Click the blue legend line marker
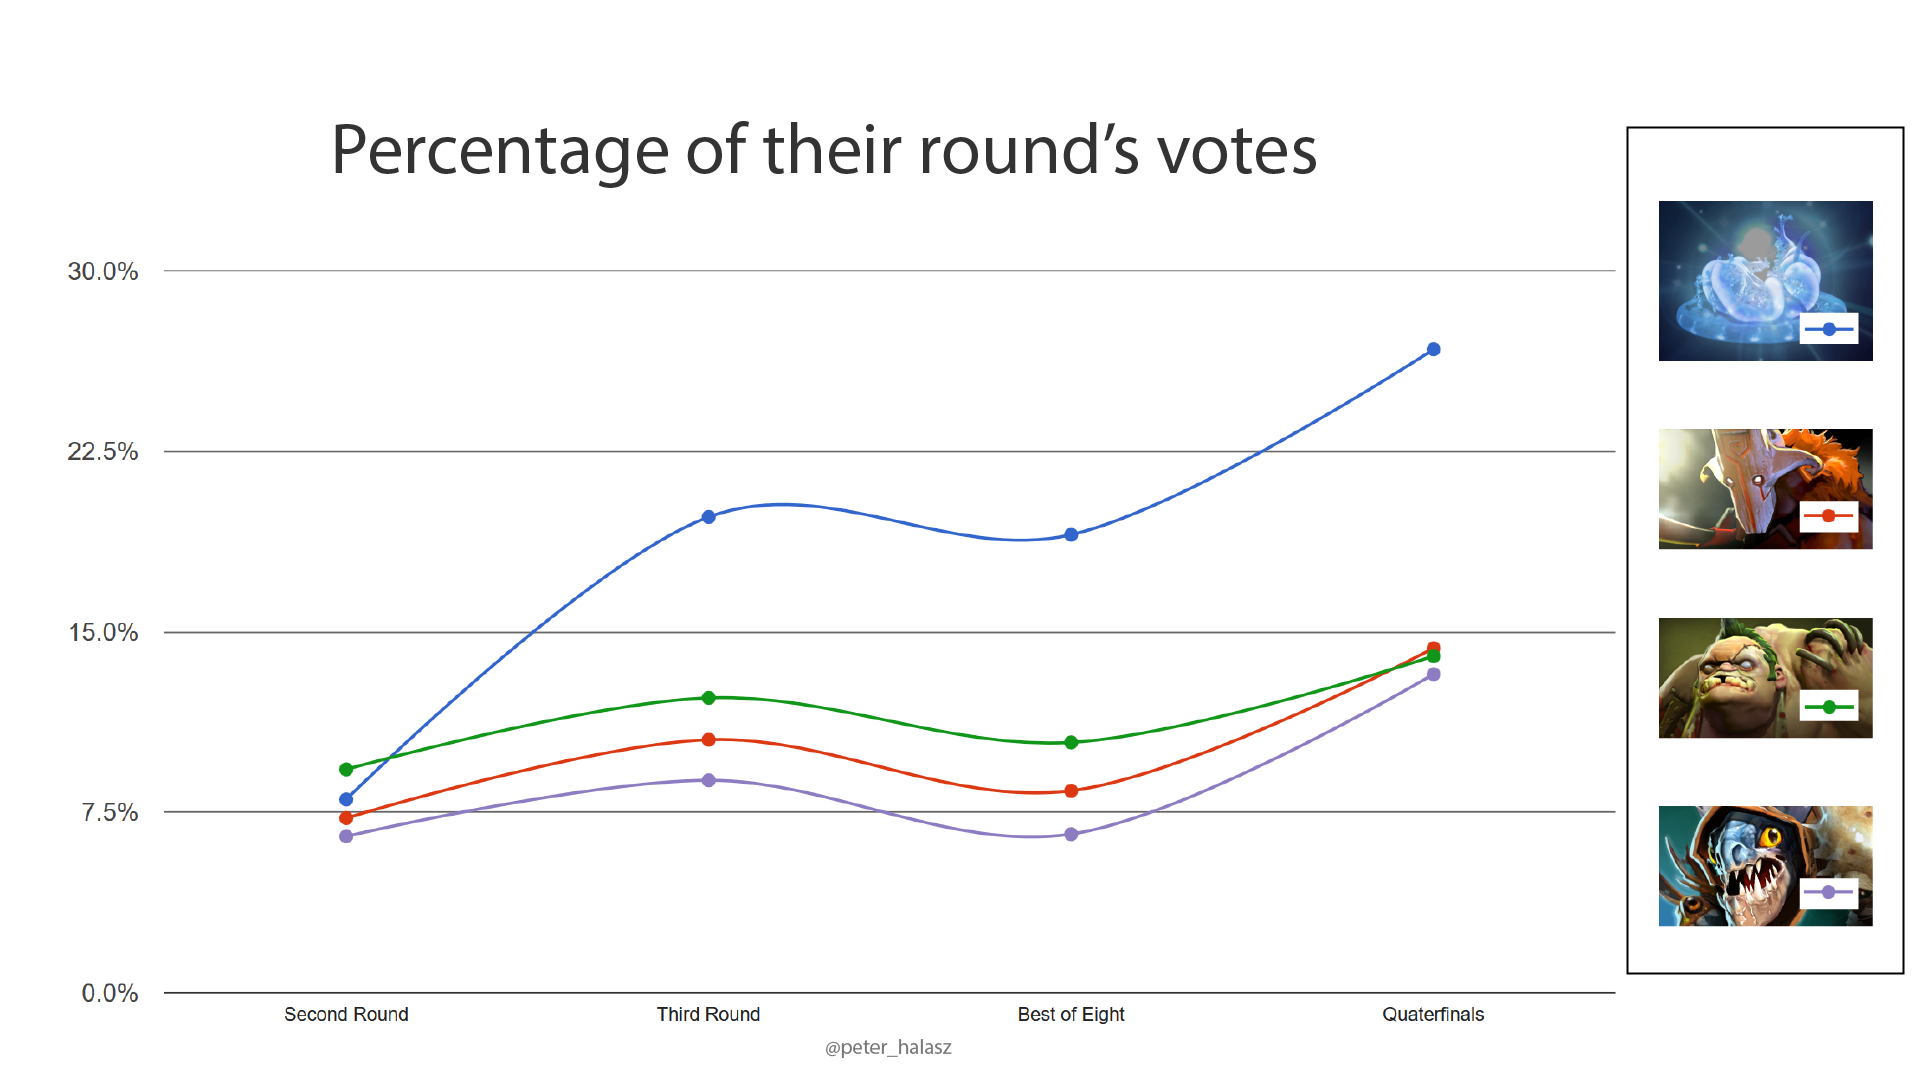The width and height of the screenshot is (1920, 1080). tap(1829, 329)
